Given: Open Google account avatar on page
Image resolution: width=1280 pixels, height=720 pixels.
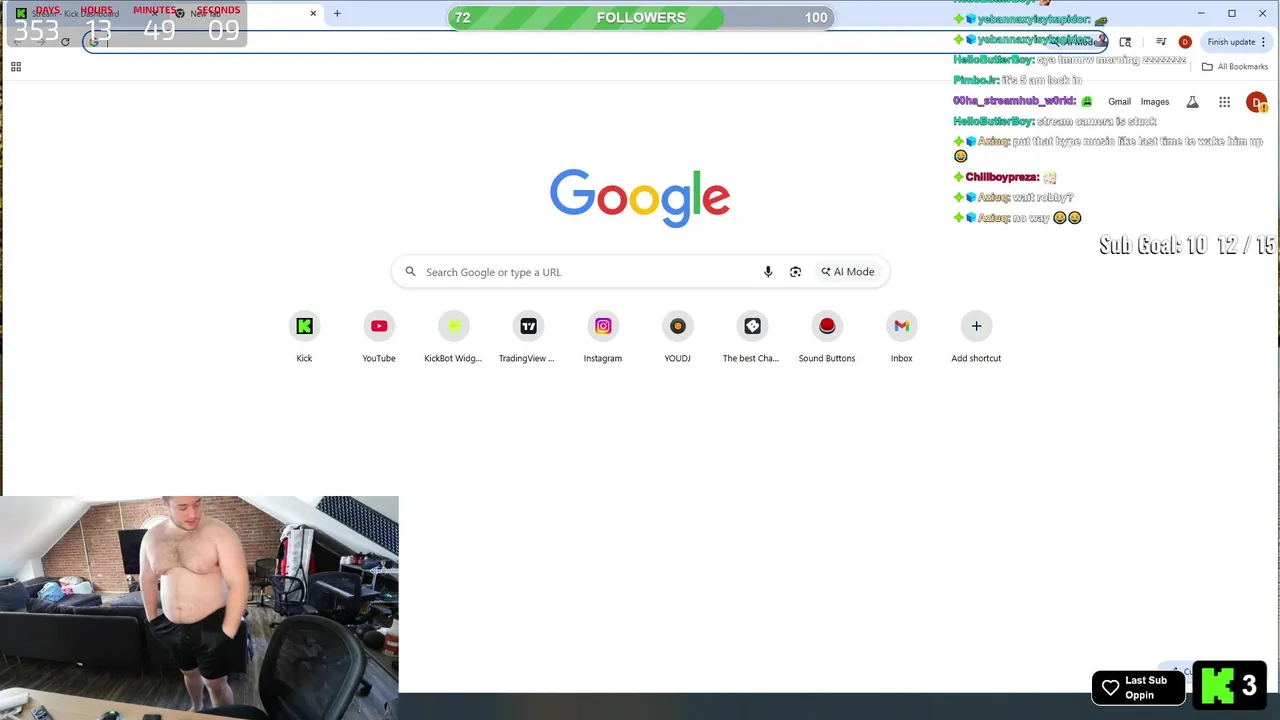Looking at the screenshot, I should pos(1256,102).
